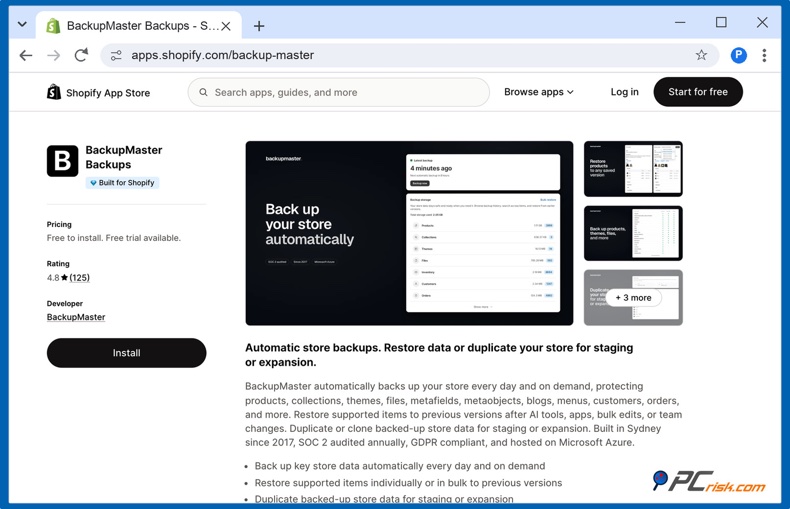Minimize the browser window
Image resolution: width=790 pixels, height=509 pixels.
(x=680, y=23)
